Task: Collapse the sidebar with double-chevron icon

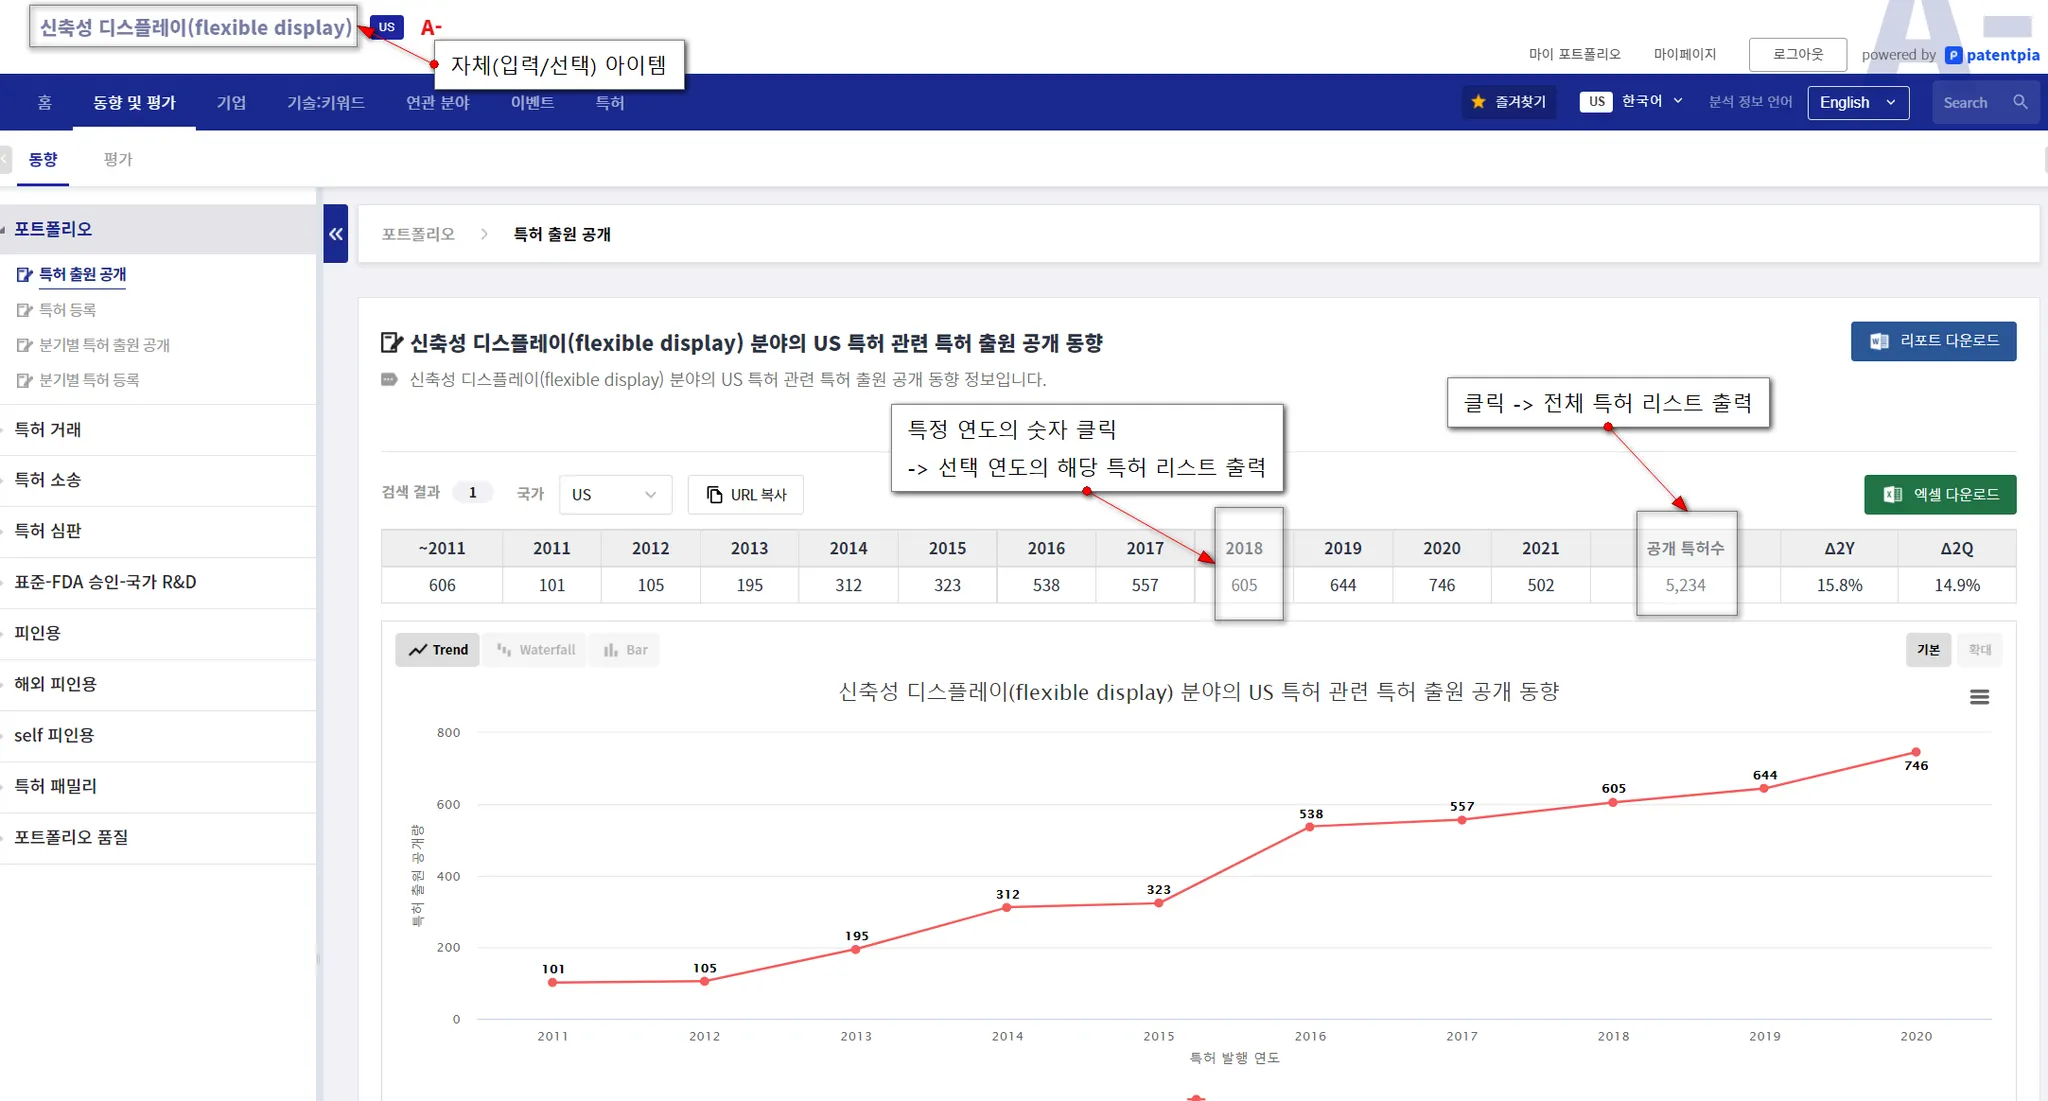Action: pos(335,234)
